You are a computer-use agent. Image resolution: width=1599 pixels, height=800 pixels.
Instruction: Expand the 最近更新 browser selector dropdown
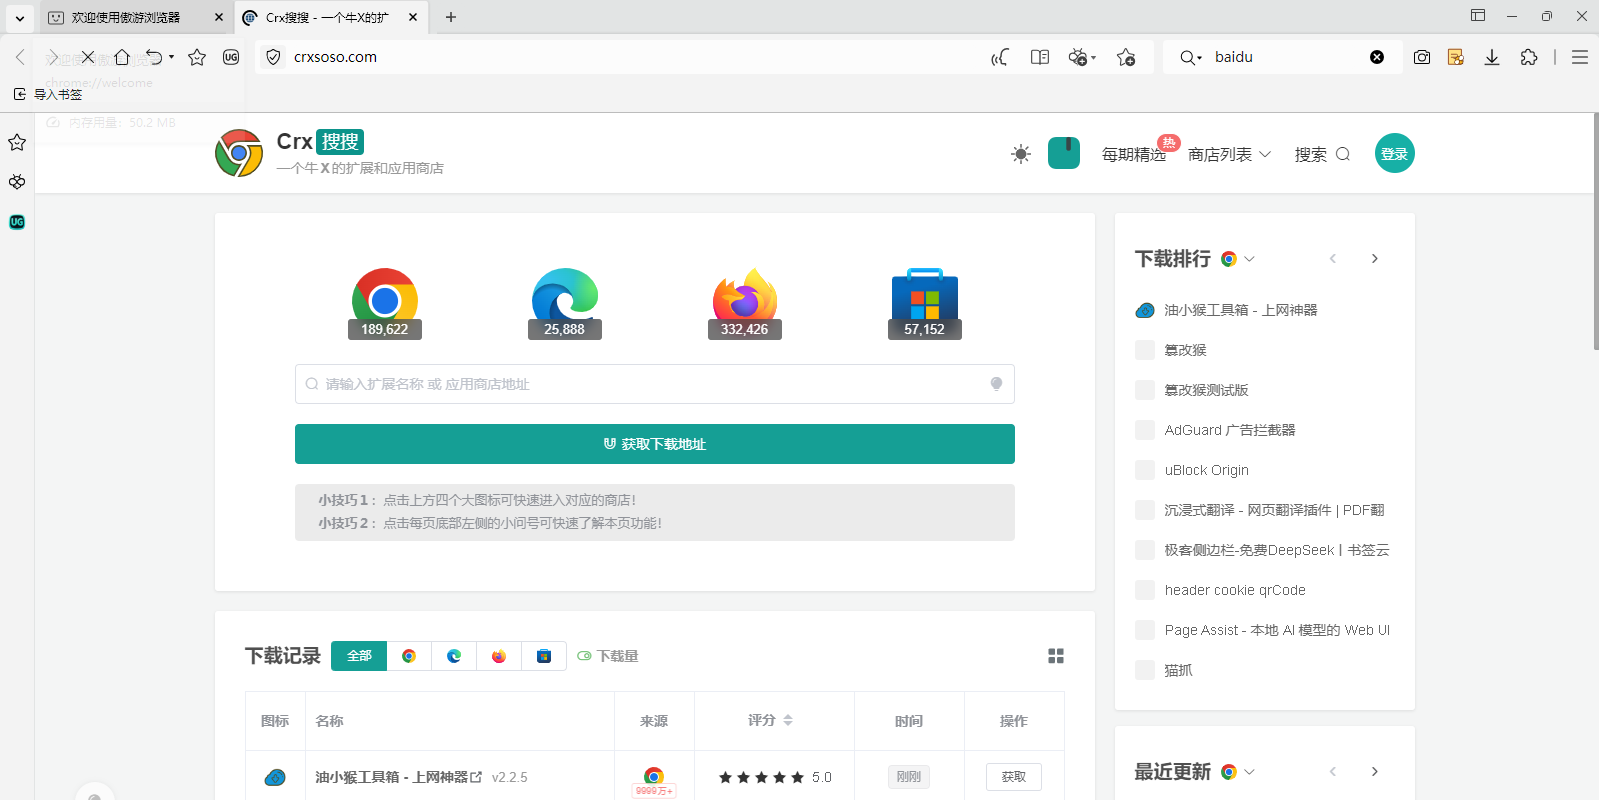[x=1238, y=772]
